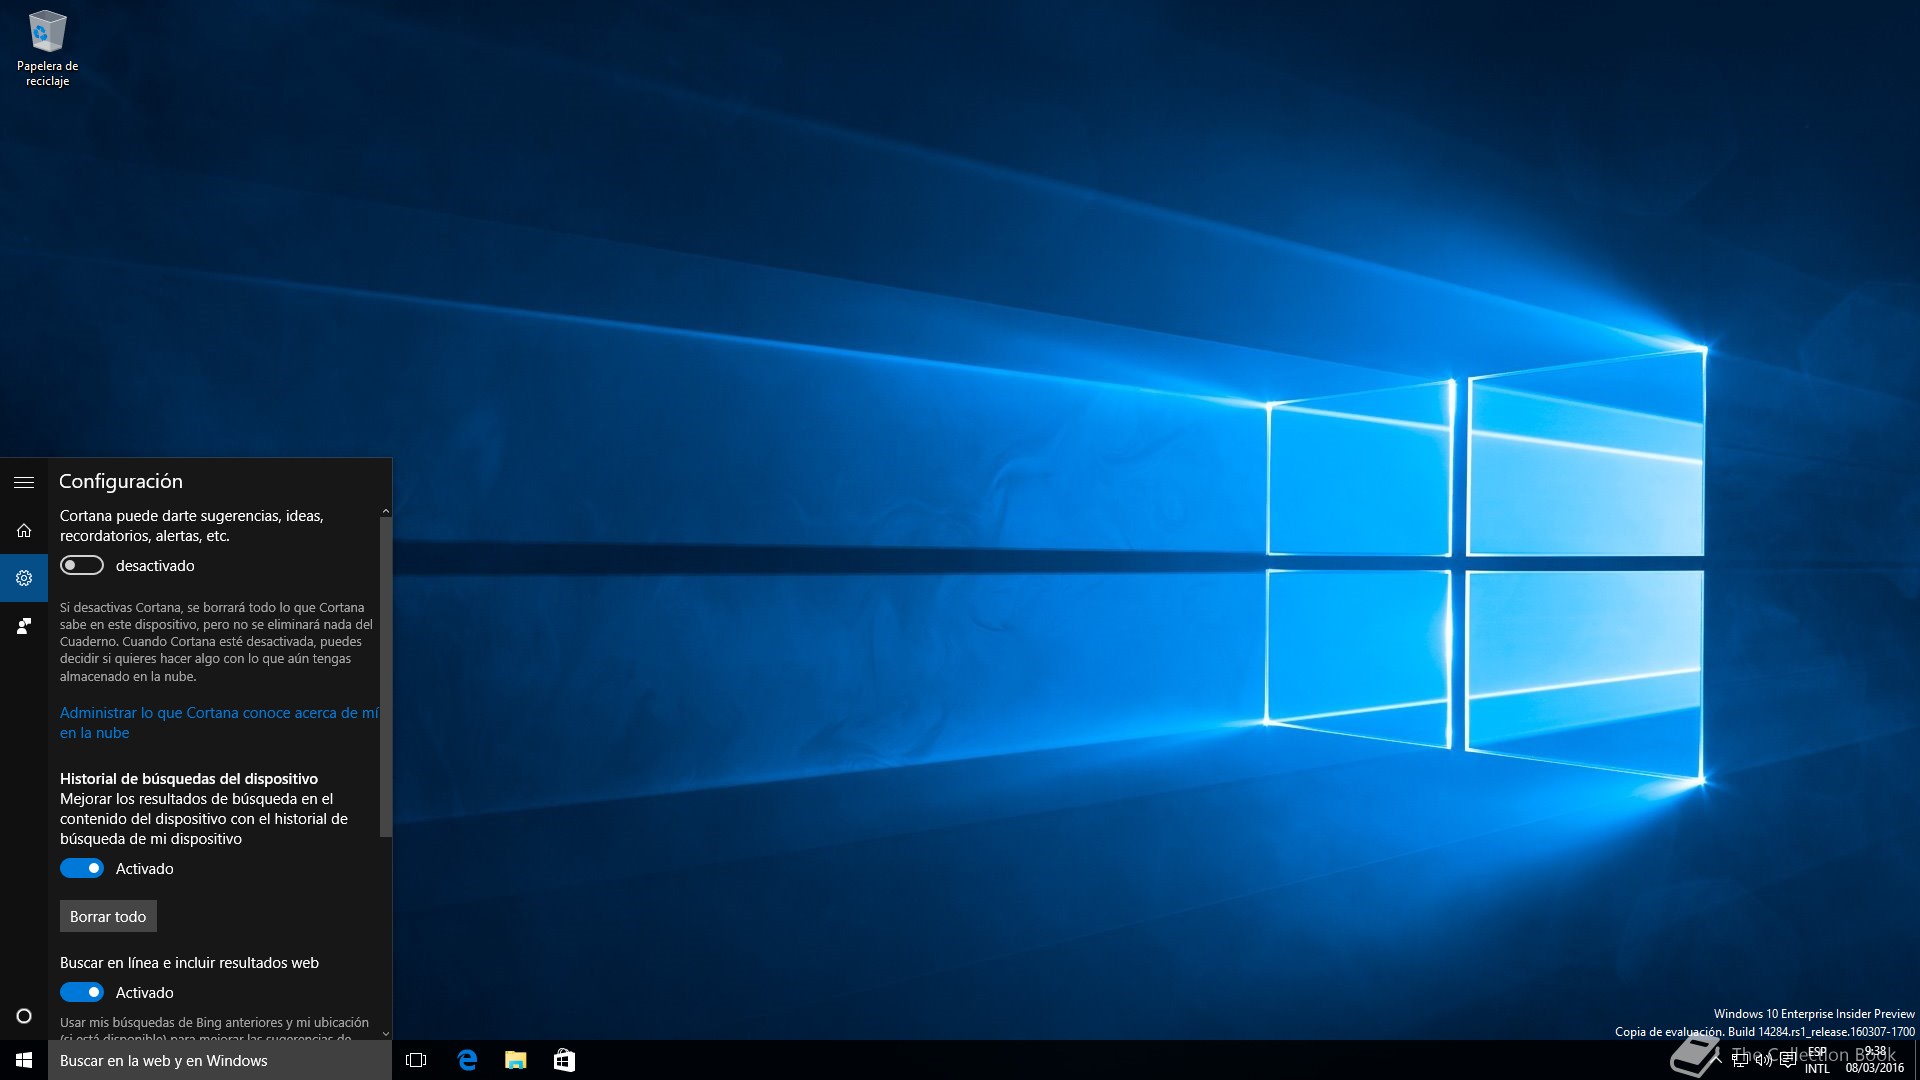Image resolution: width=1920 pixels, height=1080 pixels.
Task: Select the Configuración gear icon in sidebar
Action: (24, 578)
